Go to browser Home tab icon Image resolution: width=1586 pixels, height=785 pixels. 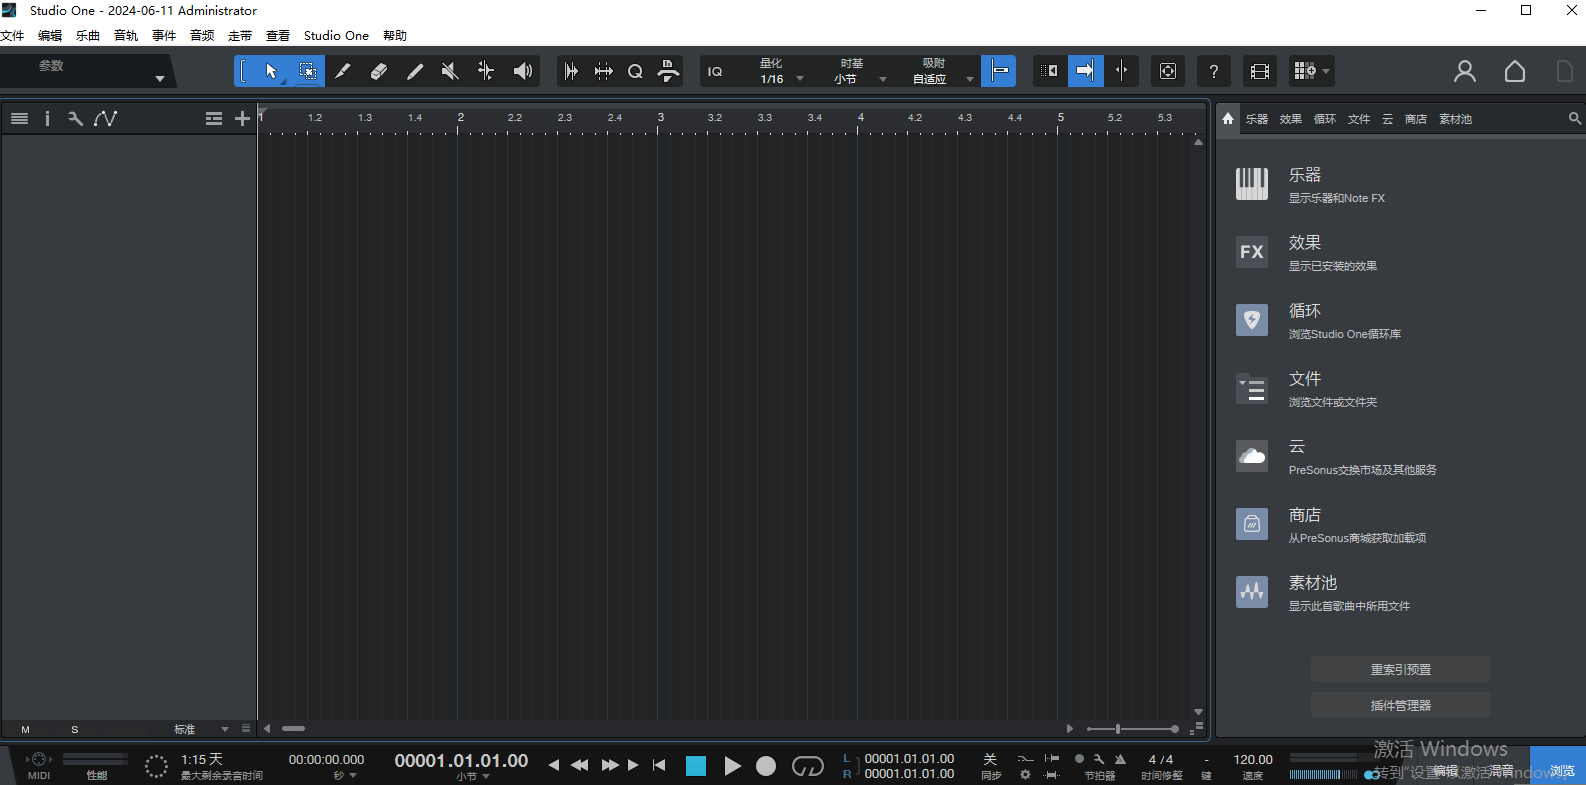(1228, 118)
